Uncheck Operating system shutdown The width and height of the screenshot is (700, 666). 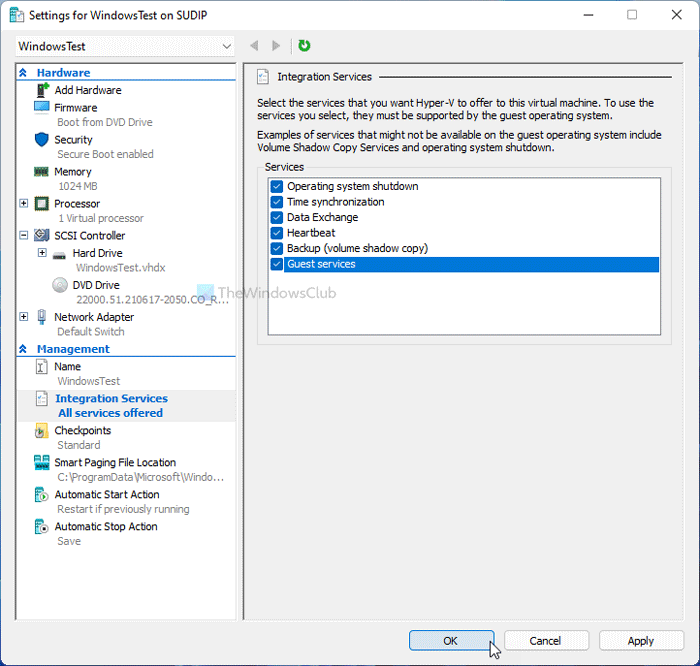(x=277, y=186)
